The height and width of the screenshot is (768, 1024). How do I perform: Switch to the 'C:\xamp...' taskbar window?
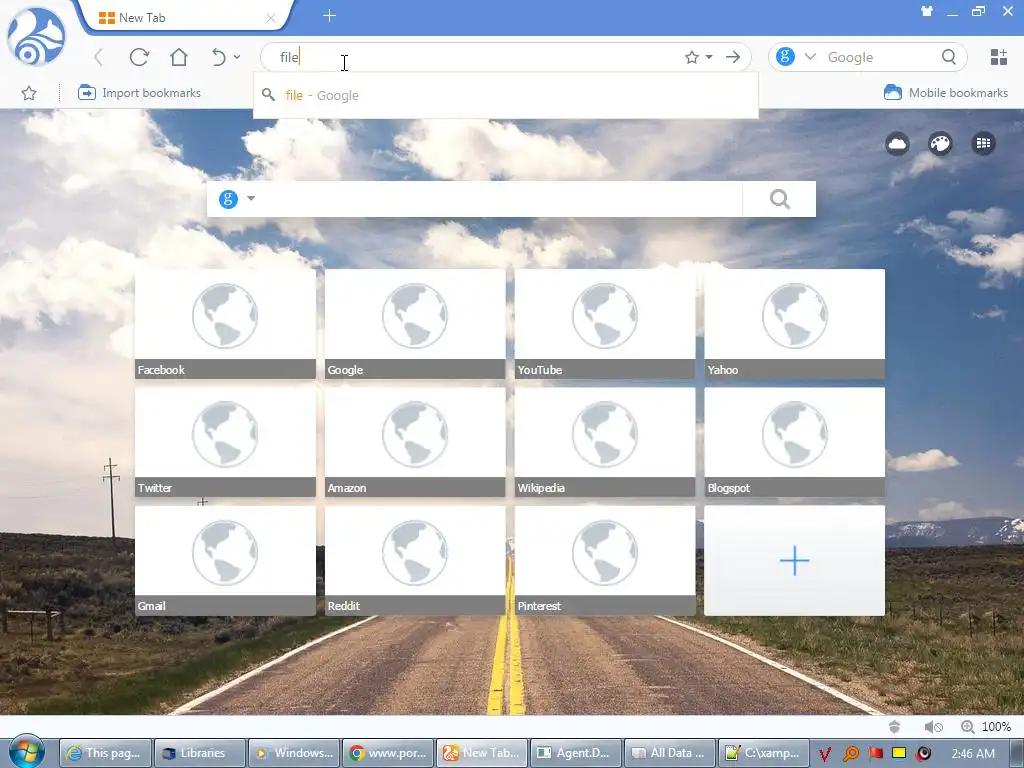[763, 753]
